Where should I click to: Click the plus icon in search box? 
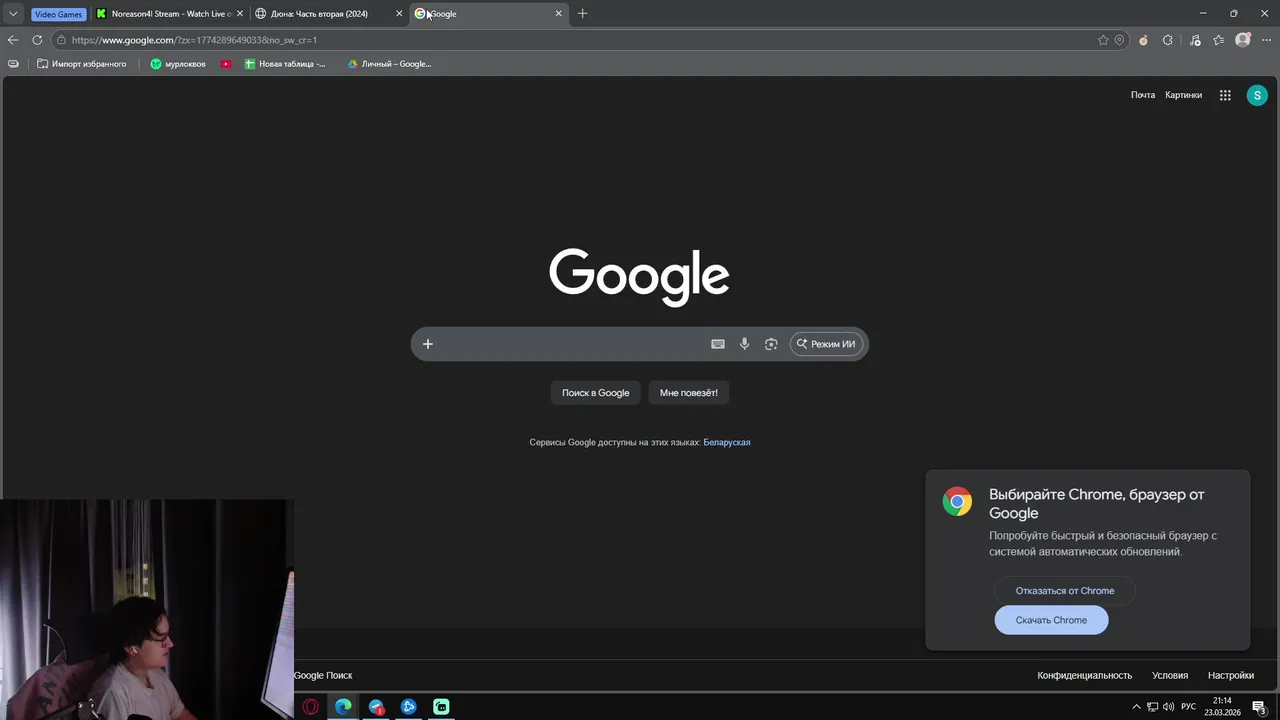click(x=427, y=344)
